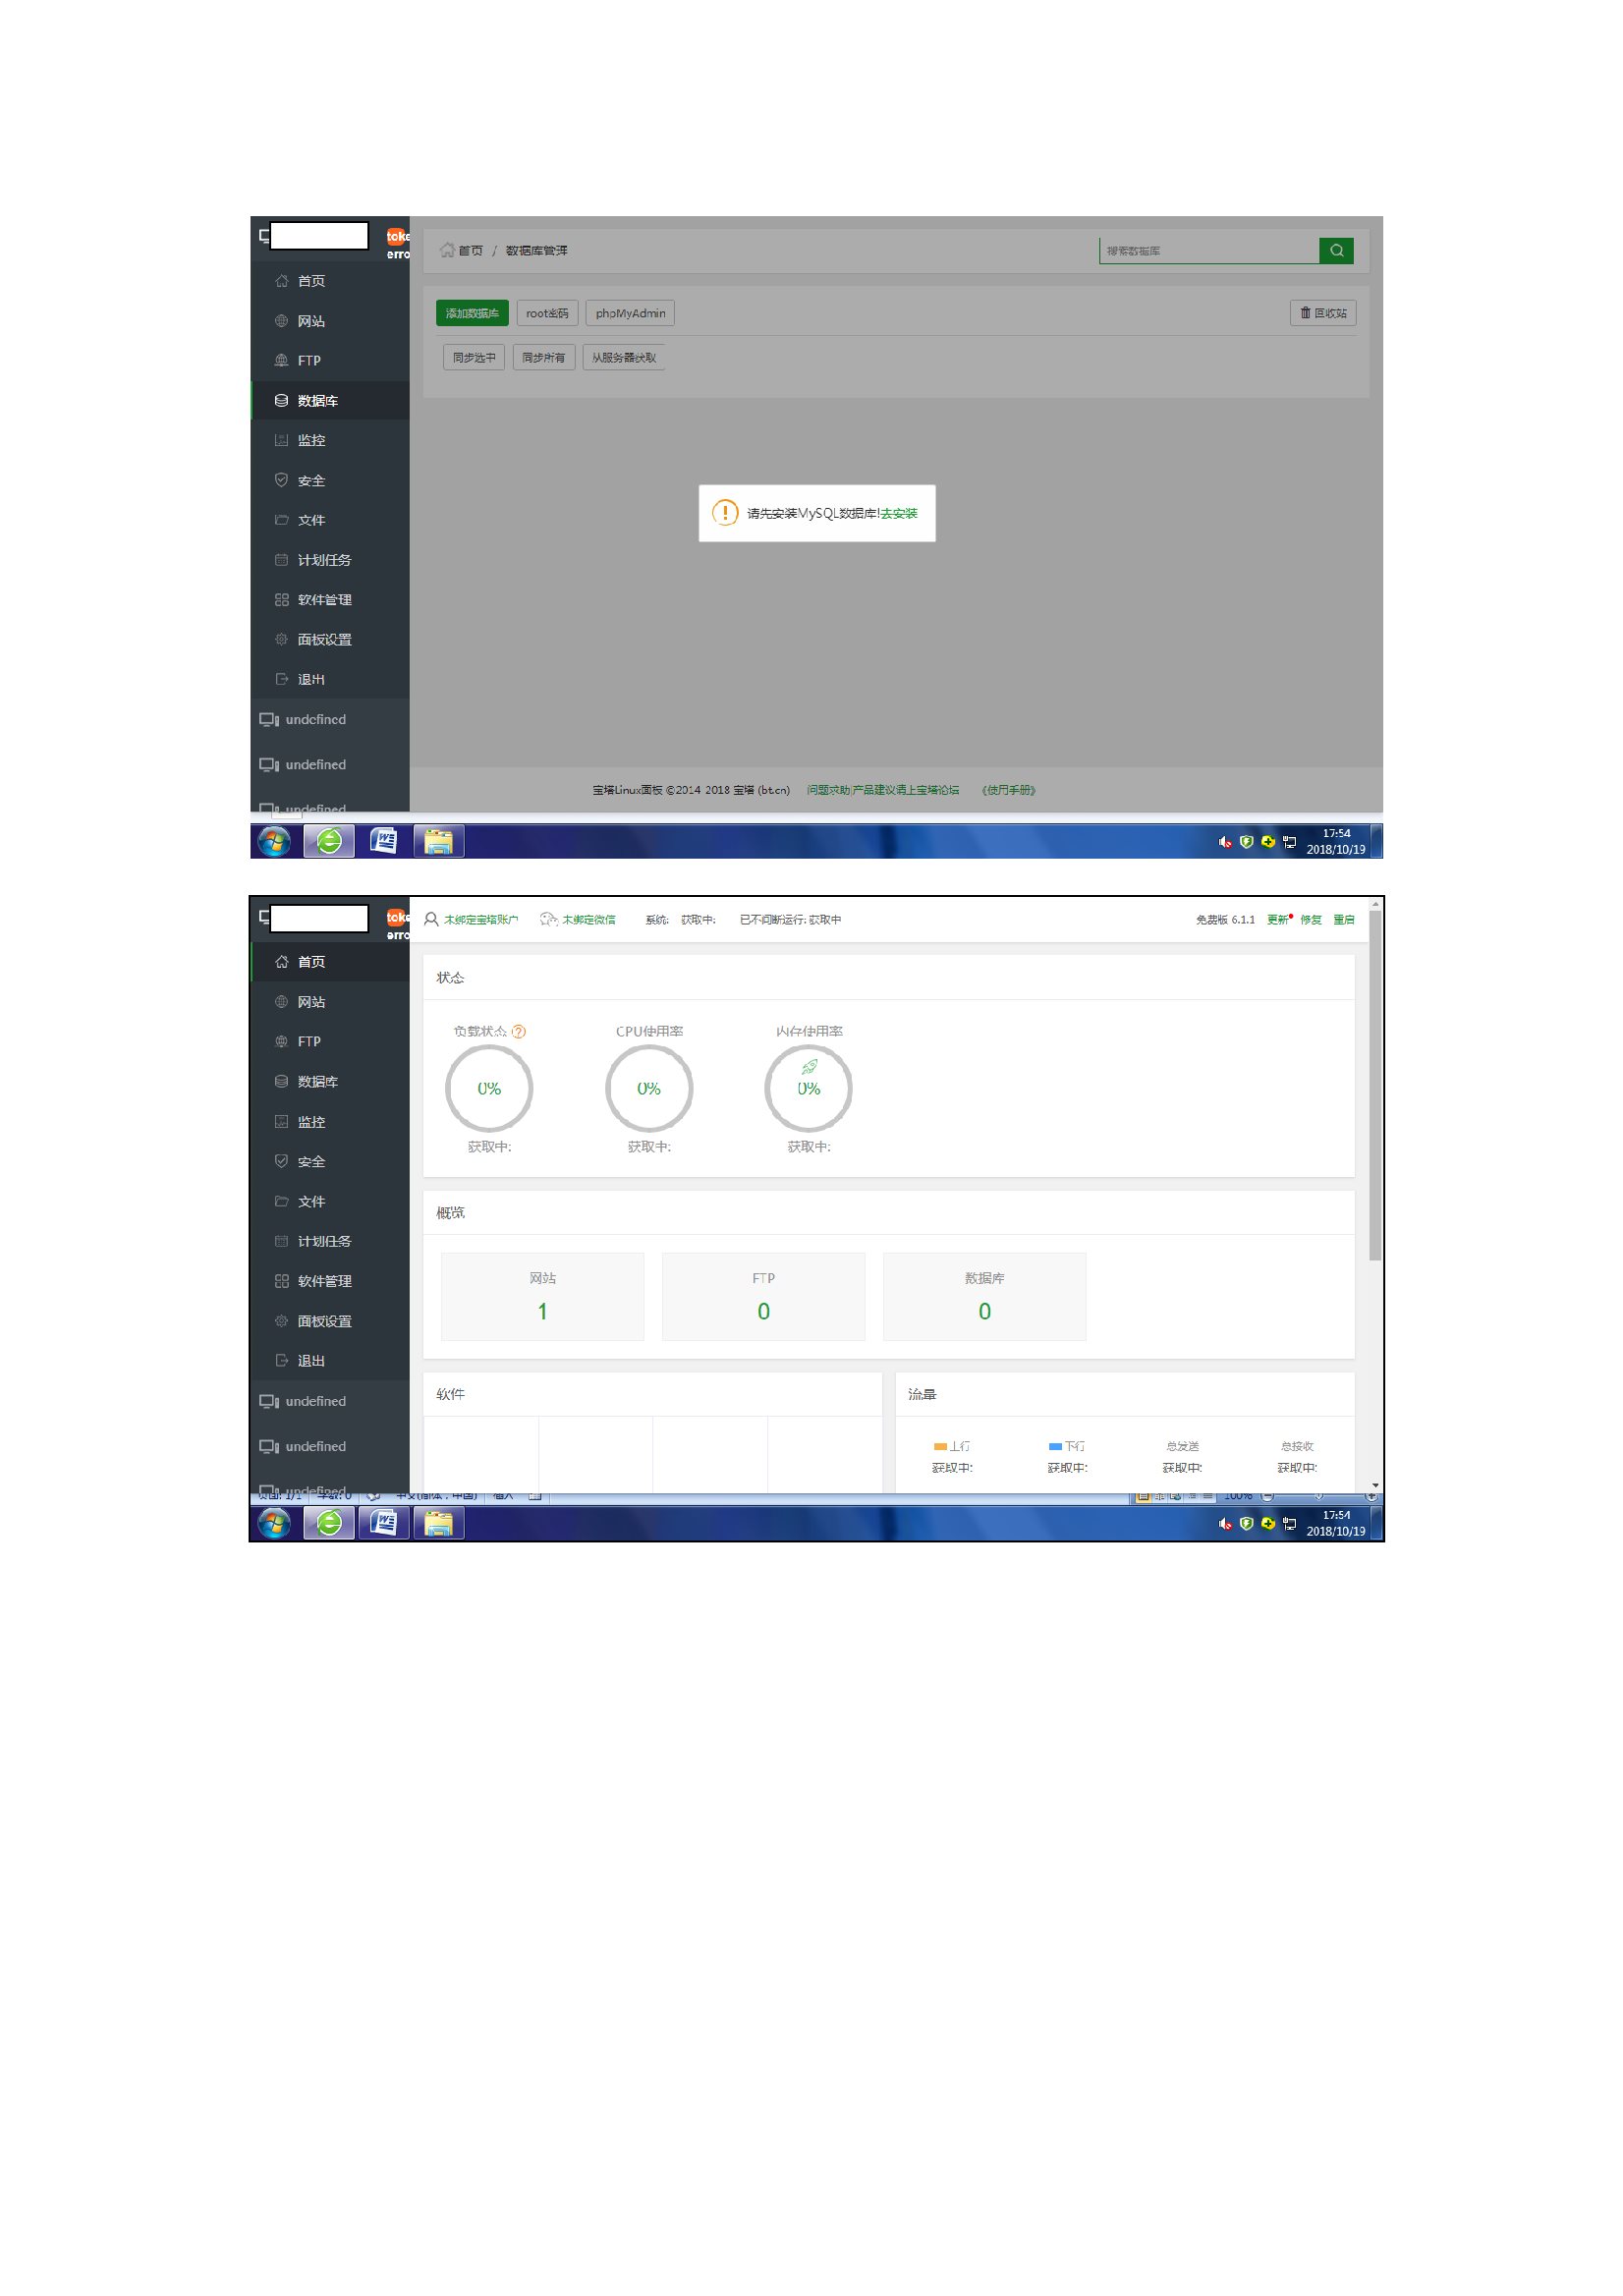Click 退出 logout icon in database page sidebar
Image resolution: width=1623 pixels, height=2296 pixels.
point(281,679)
